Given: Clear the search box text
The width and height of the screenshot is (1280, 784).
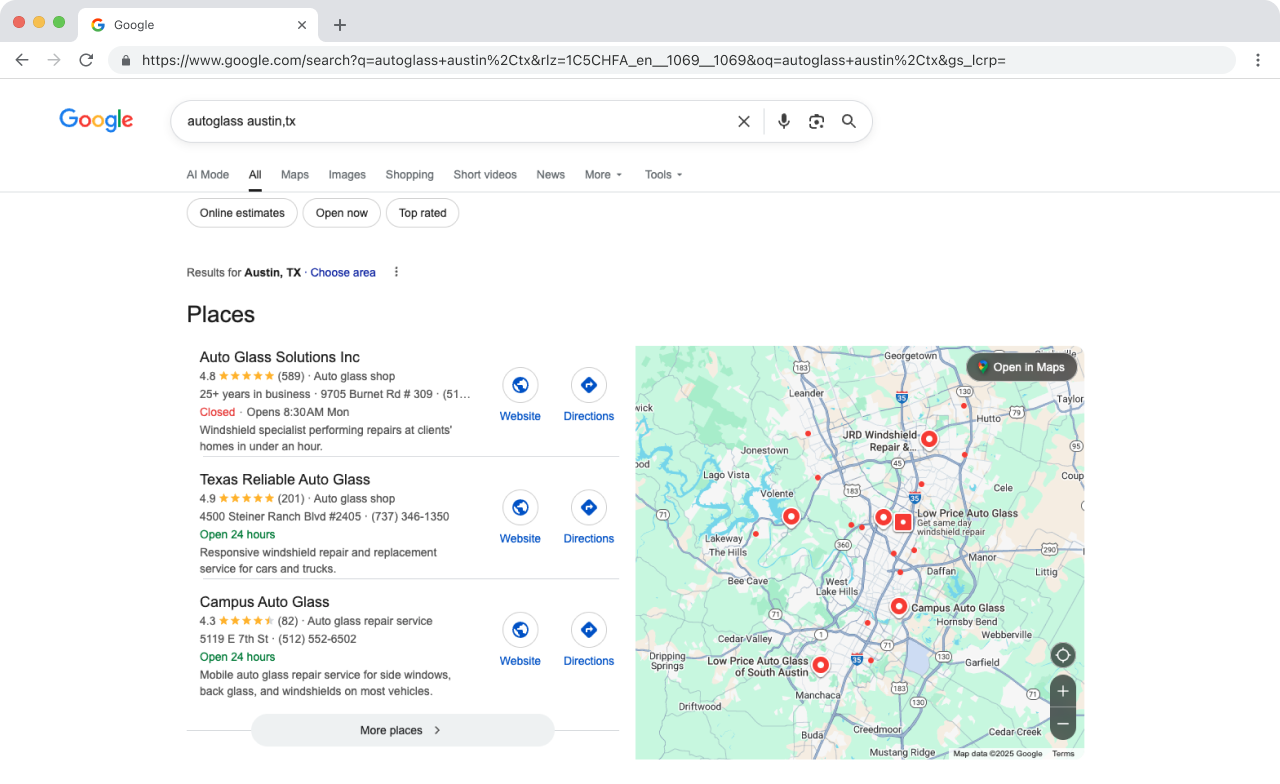Looking at the screenshot, I should pos(744,121).
